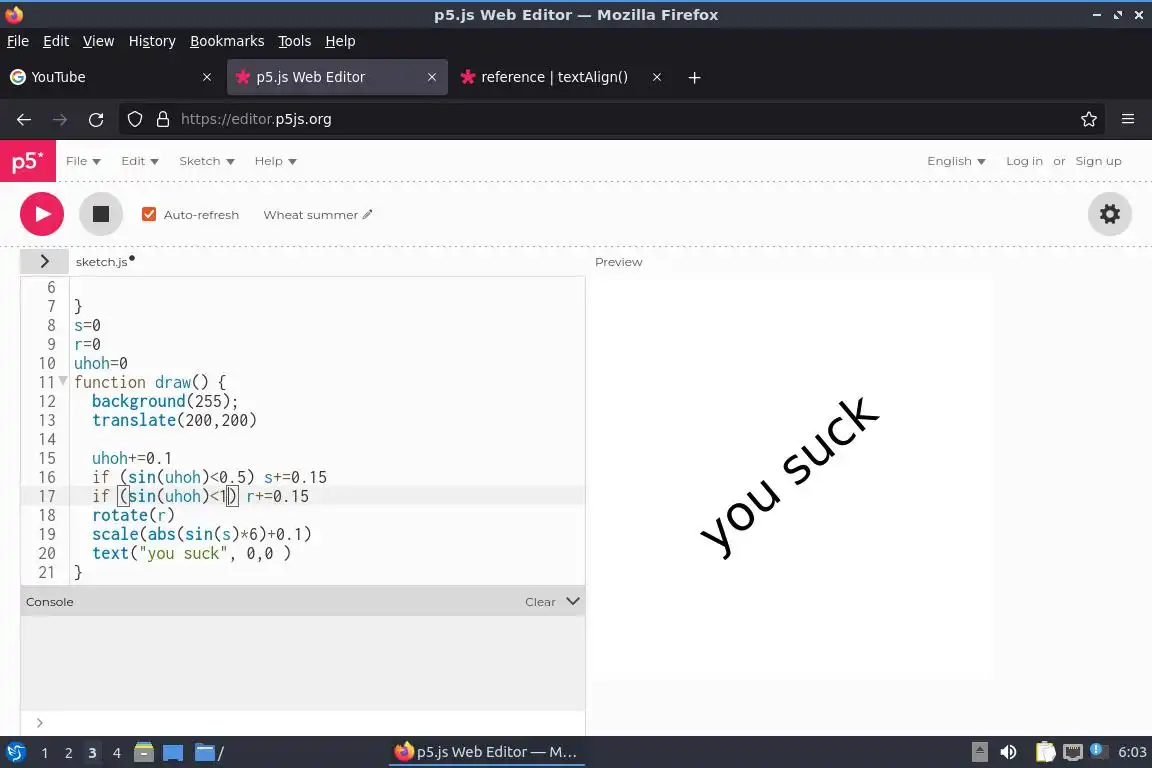Screen dimensions: 1152x768
Task: Click the Firefox icon in title bar
Action: pyautogui.click(x=14, y=14)
